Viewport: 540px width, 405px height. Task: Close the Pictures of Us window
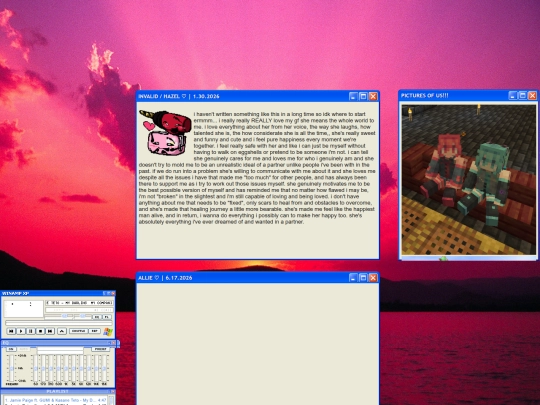point(532,95)
